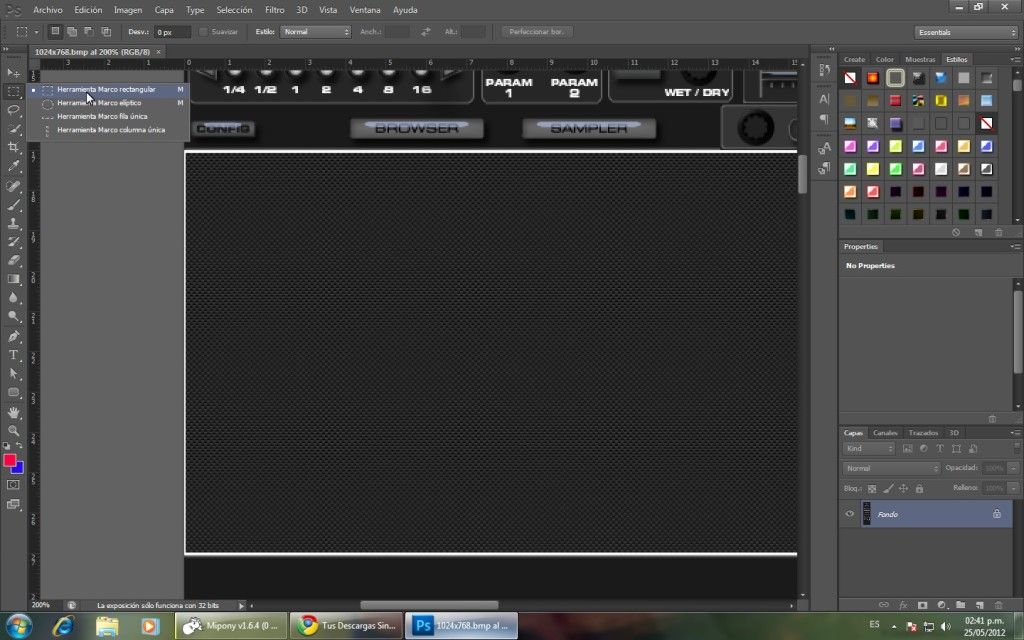1024x640 pixels.
Task: Open the Ventana menu
Action: 365,10
